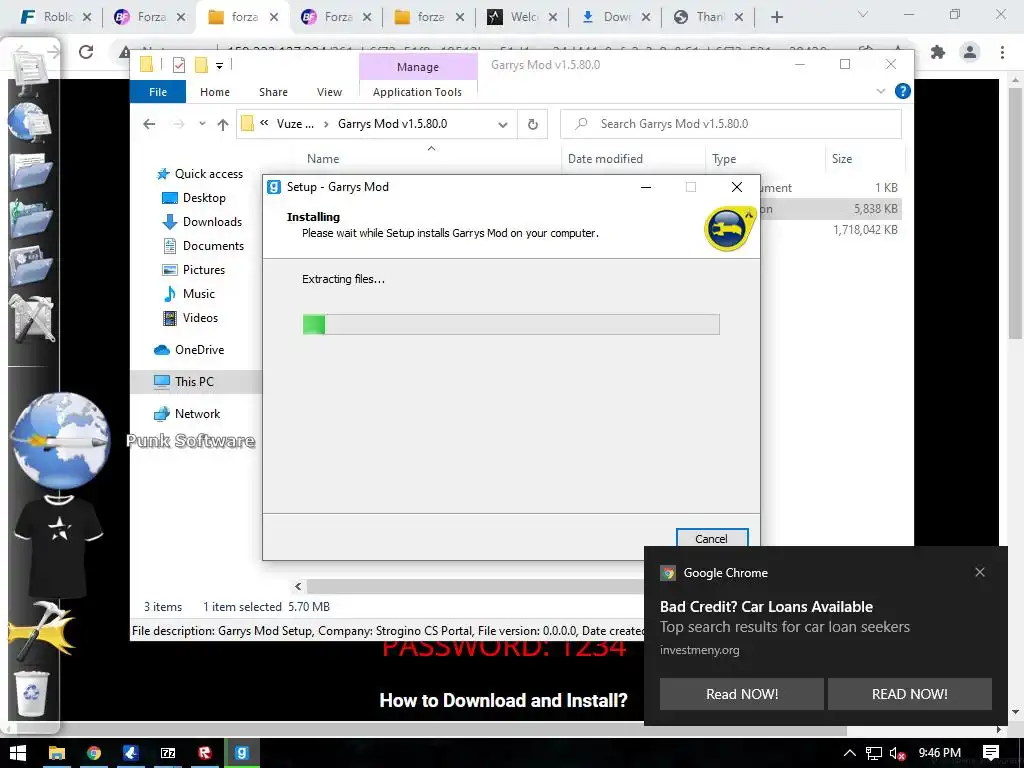The height and width of the screenshot is (768, 1024).
Task: Open File Explorer from the taskbar
Action: (x=57, y=753)
